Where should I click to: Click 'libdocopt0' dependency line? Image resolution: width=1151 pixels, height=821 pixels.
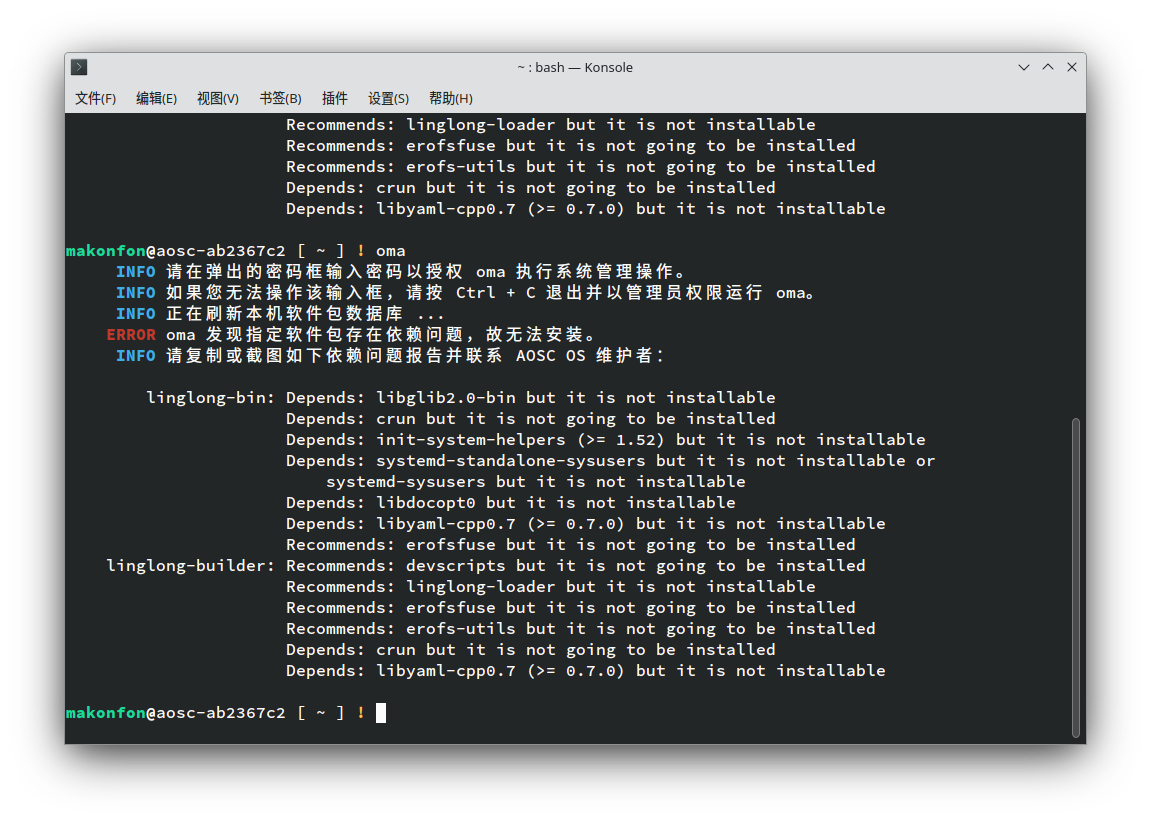(x=511, y=503)
